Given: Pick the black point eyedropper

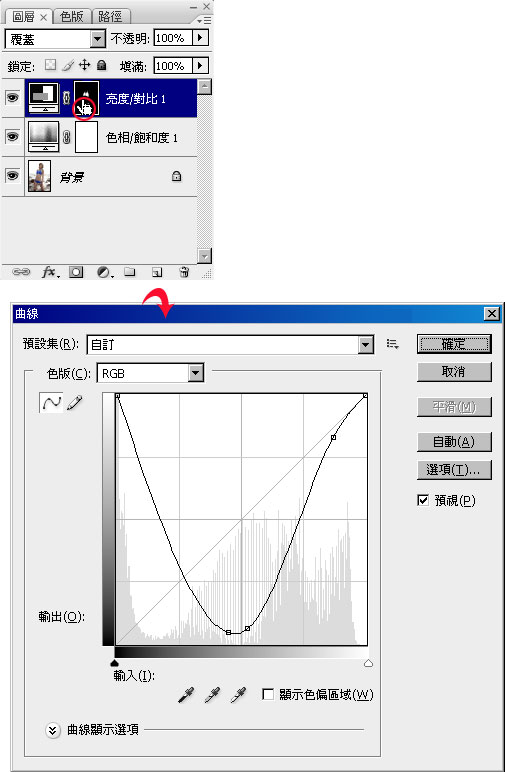Looking at the screenshot, I should click(x=186, y=695).
